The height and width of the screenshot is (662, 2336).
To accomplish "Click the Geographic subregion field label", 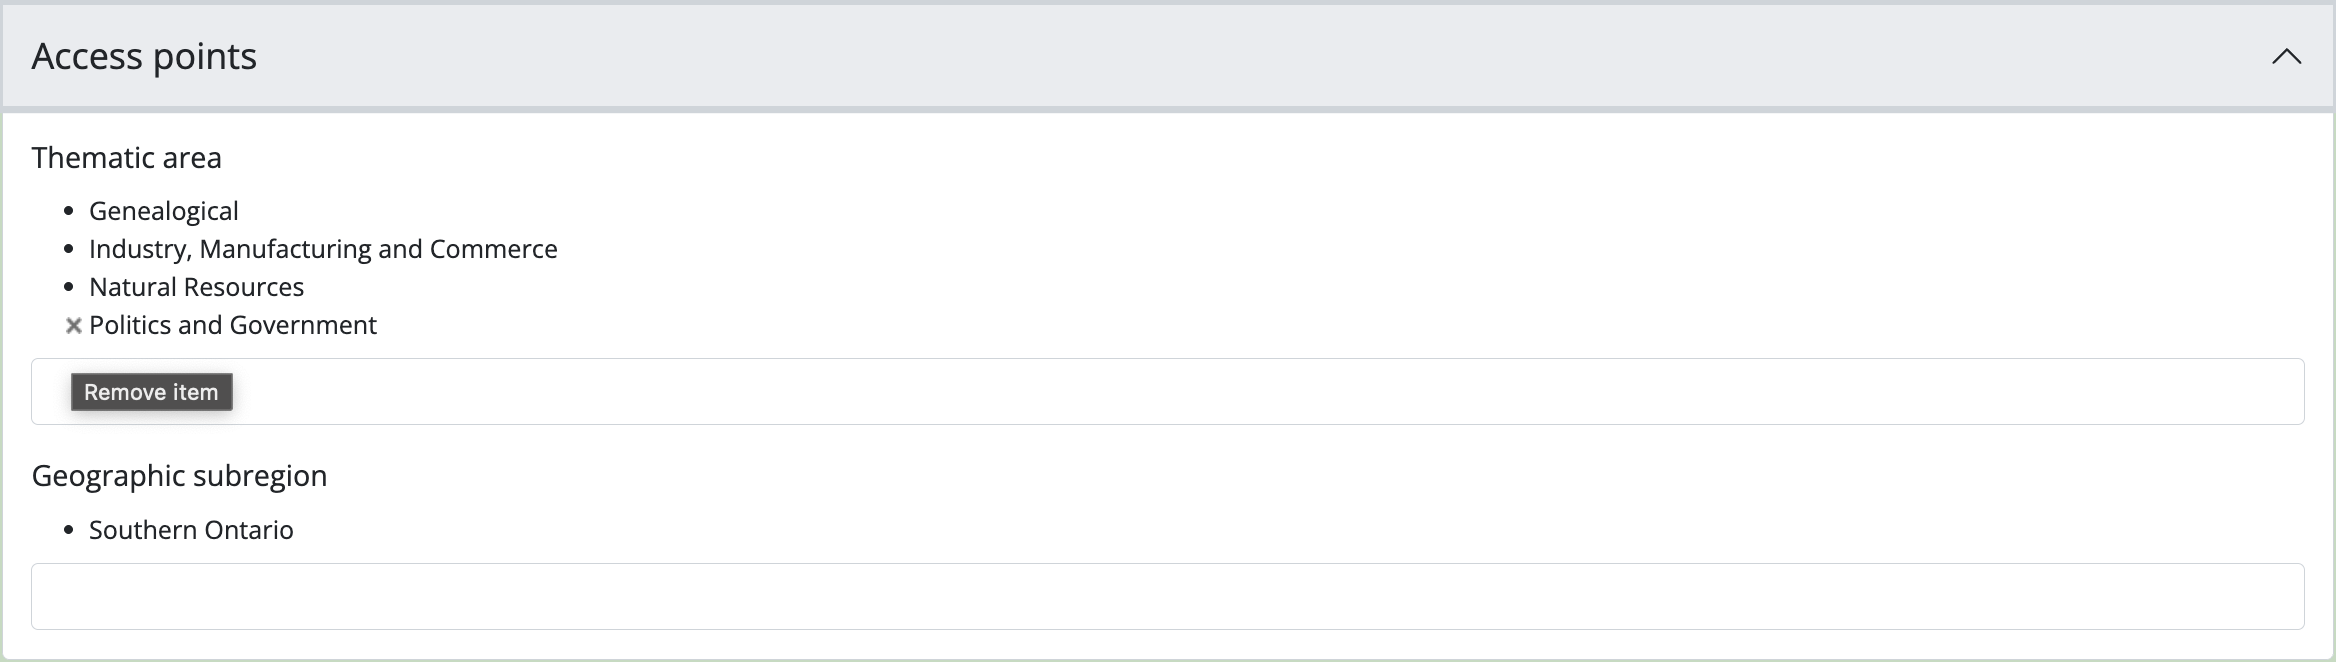I will click(179, 476).
